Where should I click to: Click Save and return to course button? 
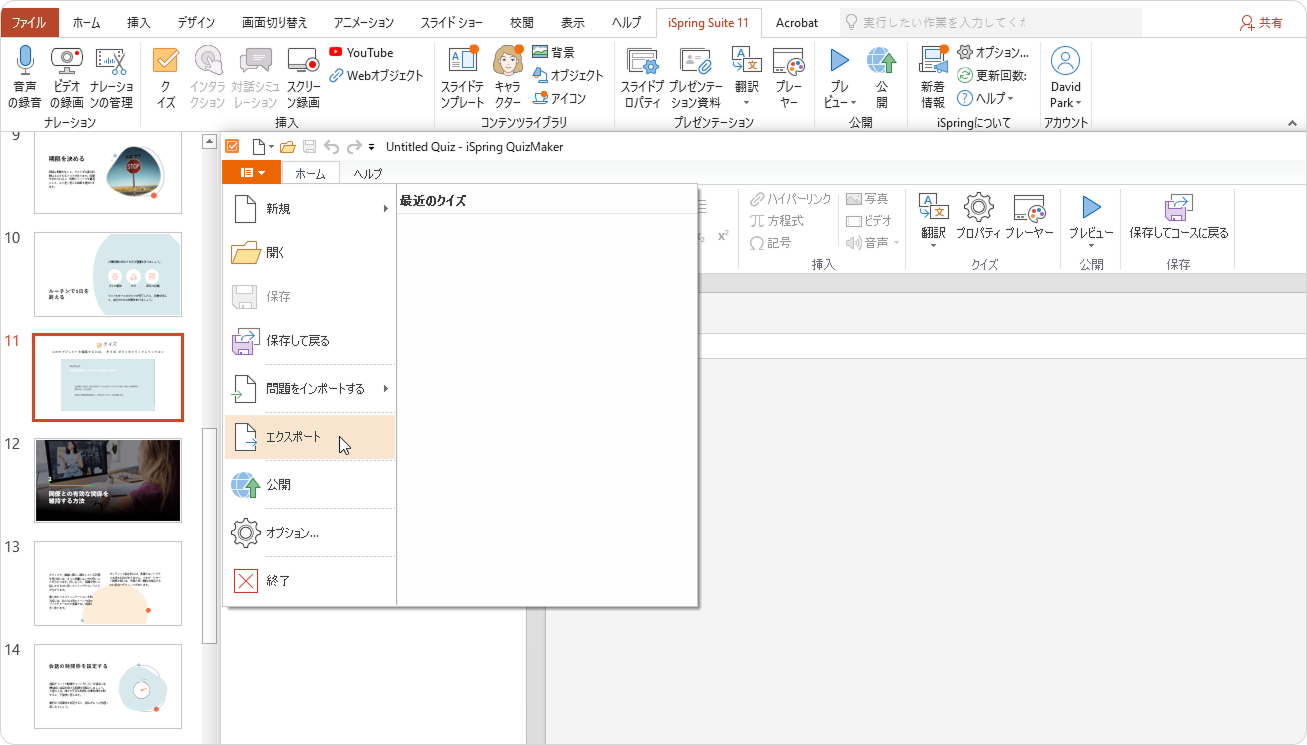[1178, 217]
